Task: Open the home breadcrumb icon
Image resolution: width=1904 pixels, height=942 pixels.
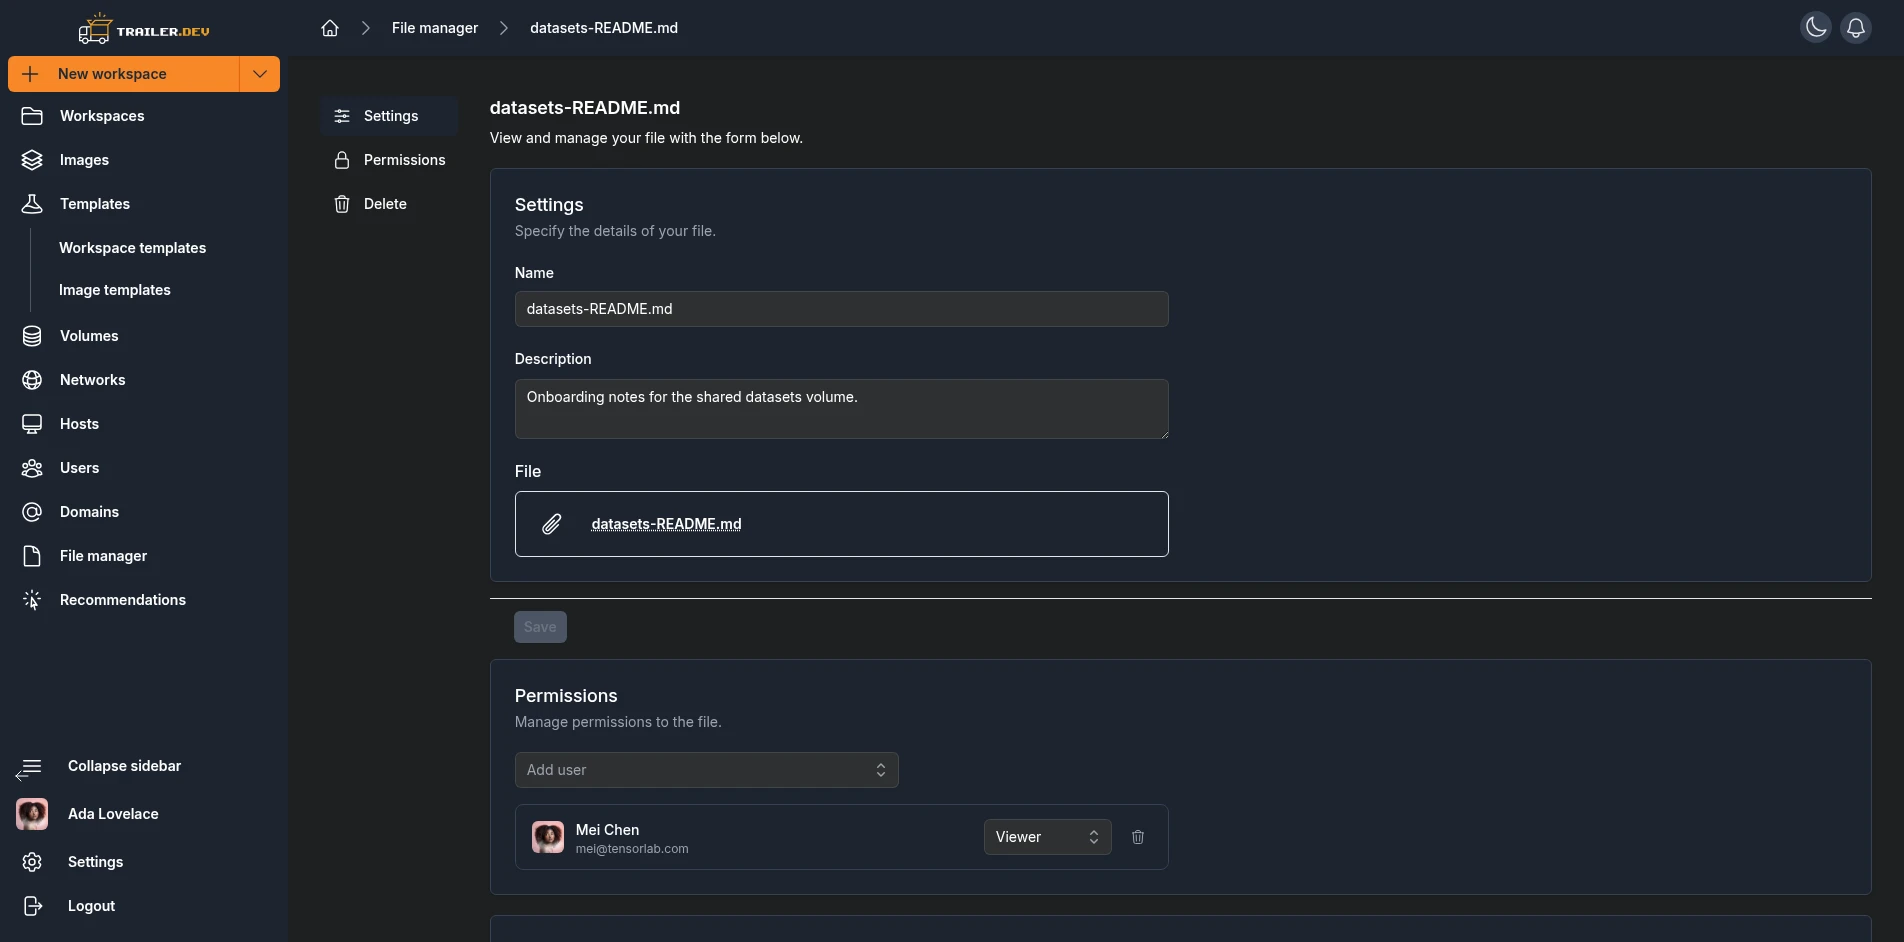Action: coord(330,28)
